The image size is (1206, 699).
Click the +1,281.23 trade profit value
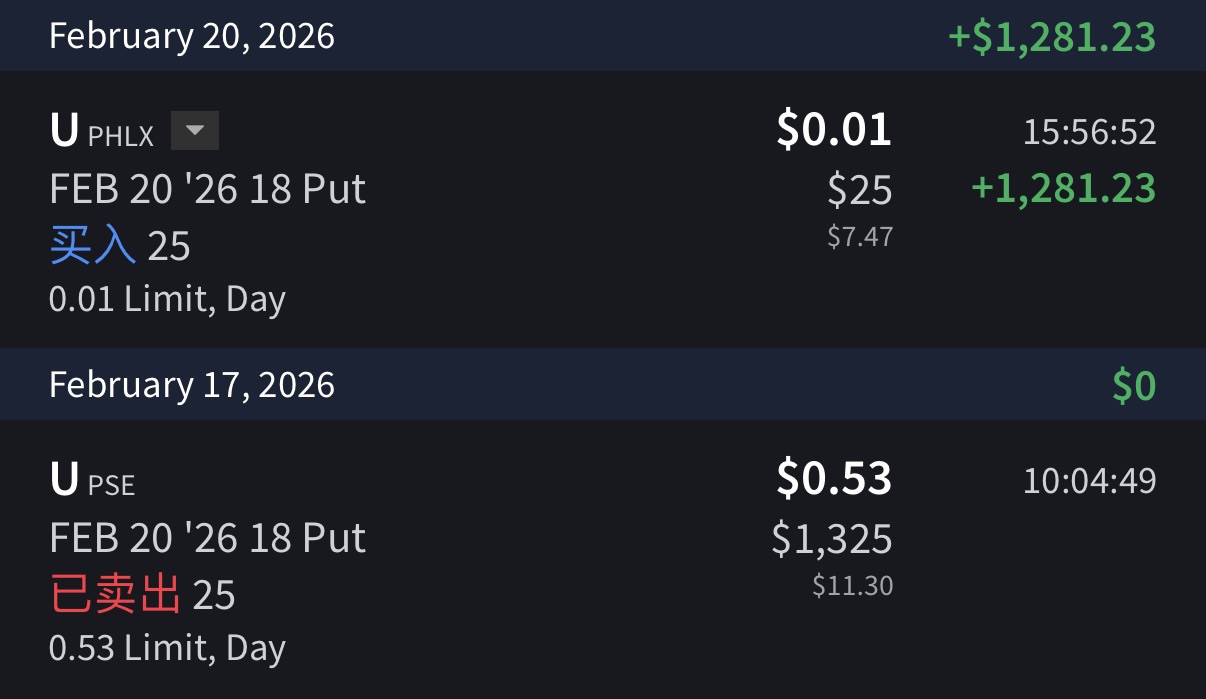1063,188
